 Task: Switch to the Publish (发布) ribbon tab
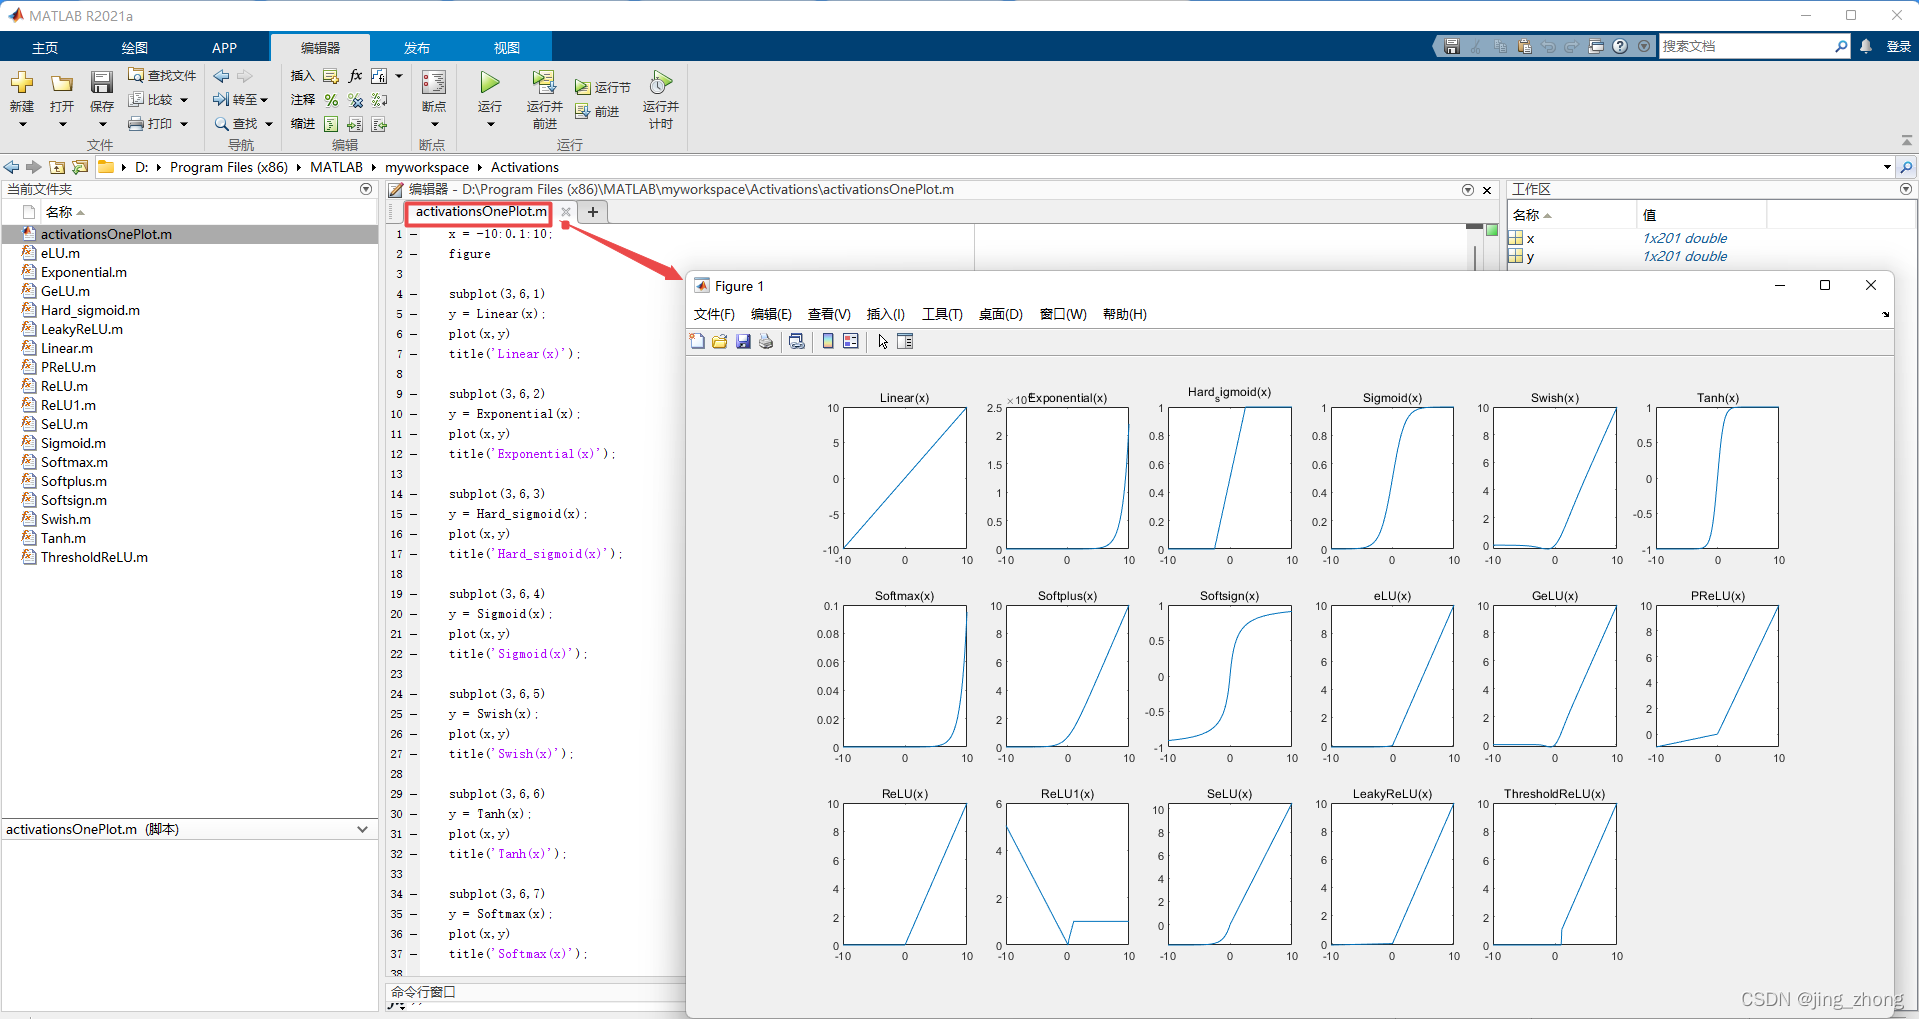coord(417,48)
